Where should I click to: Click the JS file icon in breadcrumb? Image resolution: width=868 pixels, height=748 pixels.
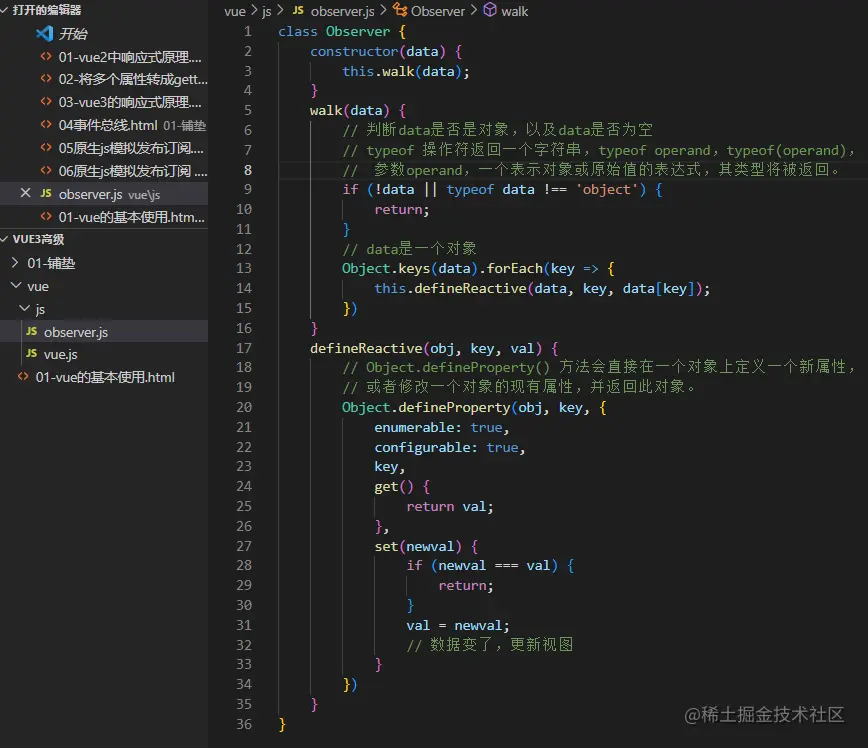point(298,11)
